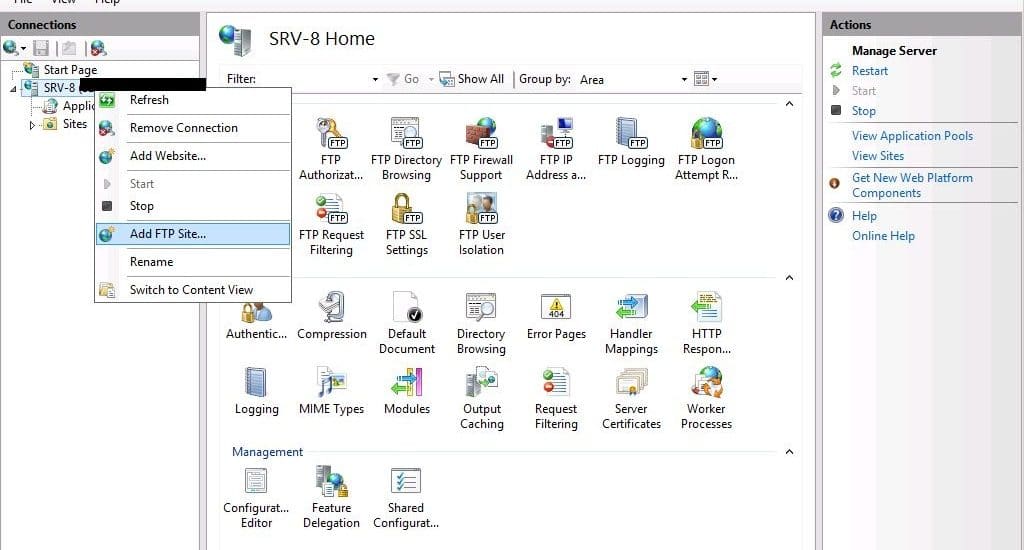
Task: Focus the Filter text input field
Action: [313, 79]
